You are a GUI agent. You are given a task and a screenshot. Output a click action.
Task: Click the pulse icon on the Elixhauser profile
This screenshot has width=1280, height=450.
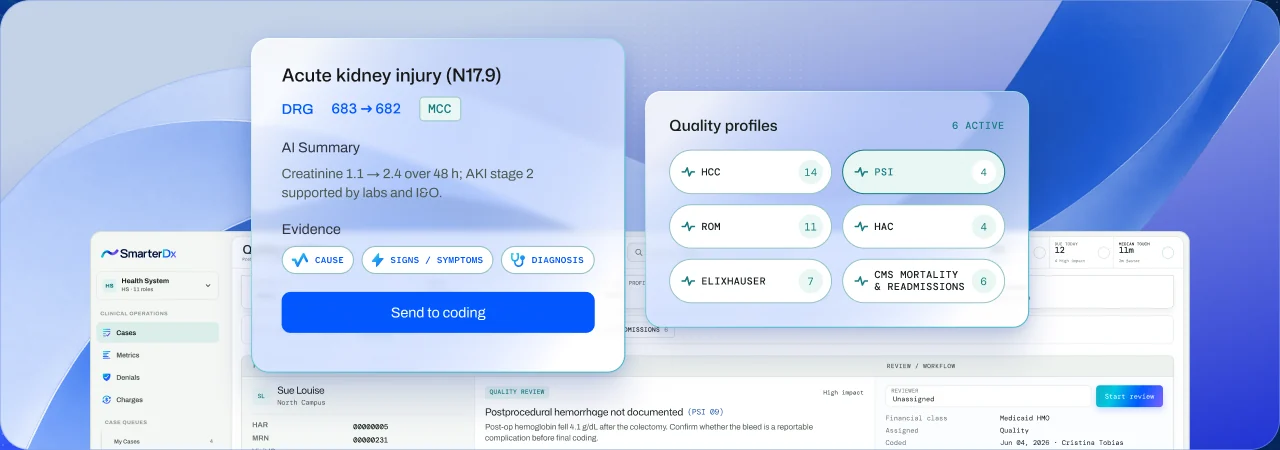point(688,281)
